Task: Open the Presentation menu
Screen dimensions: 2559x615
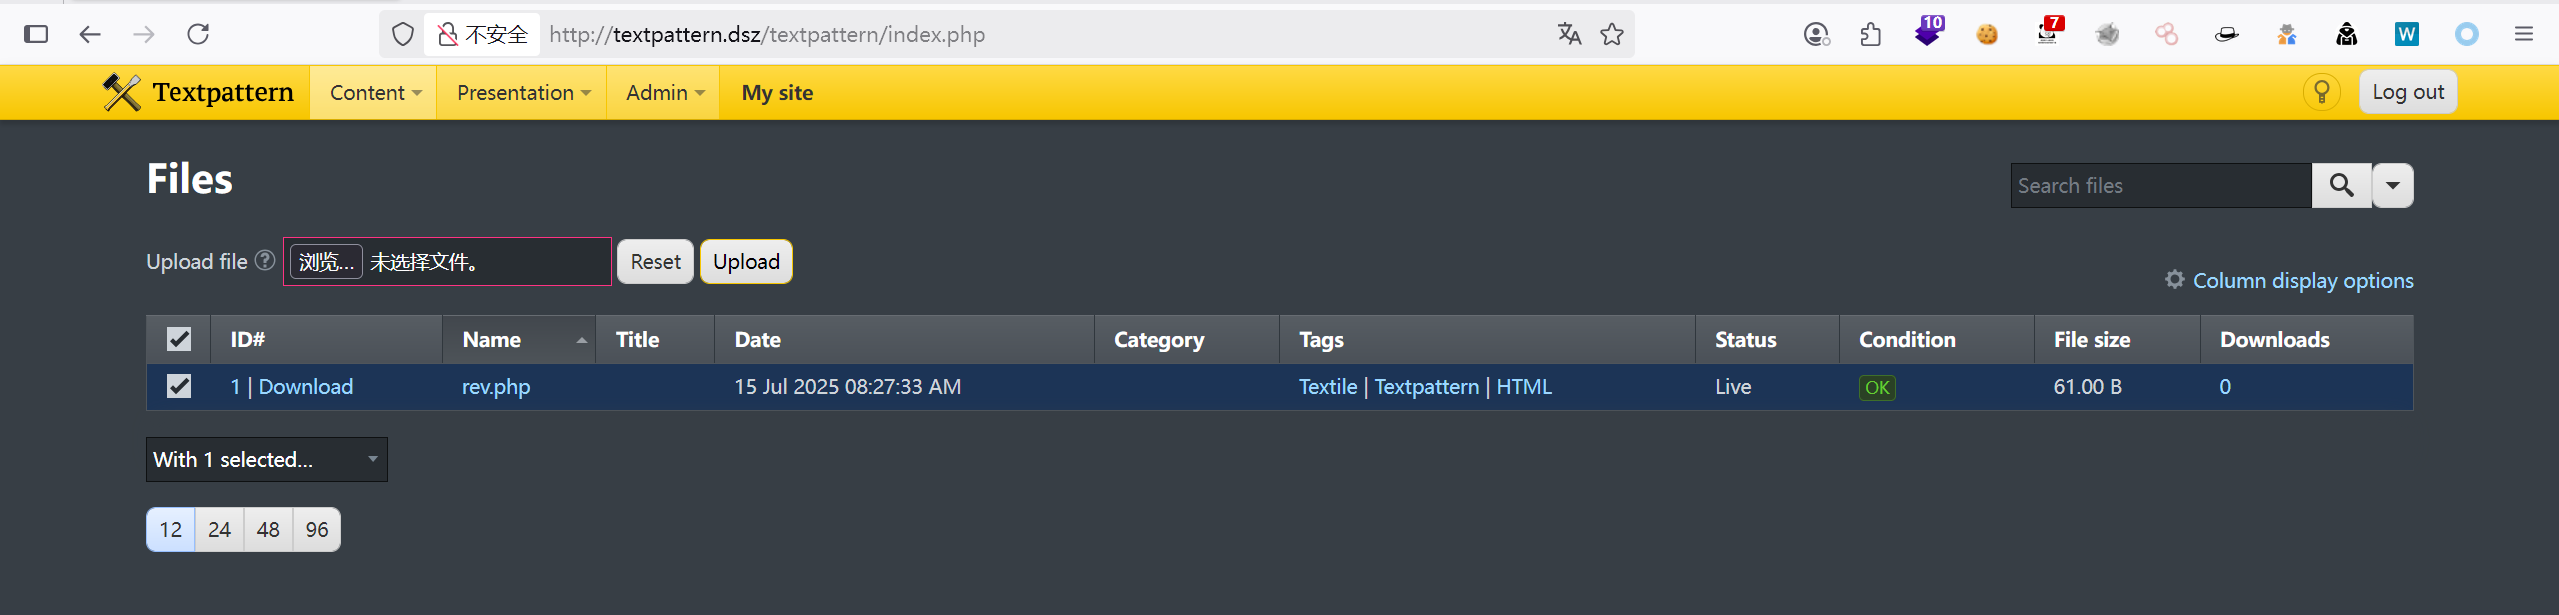Action: coord(522,93)
